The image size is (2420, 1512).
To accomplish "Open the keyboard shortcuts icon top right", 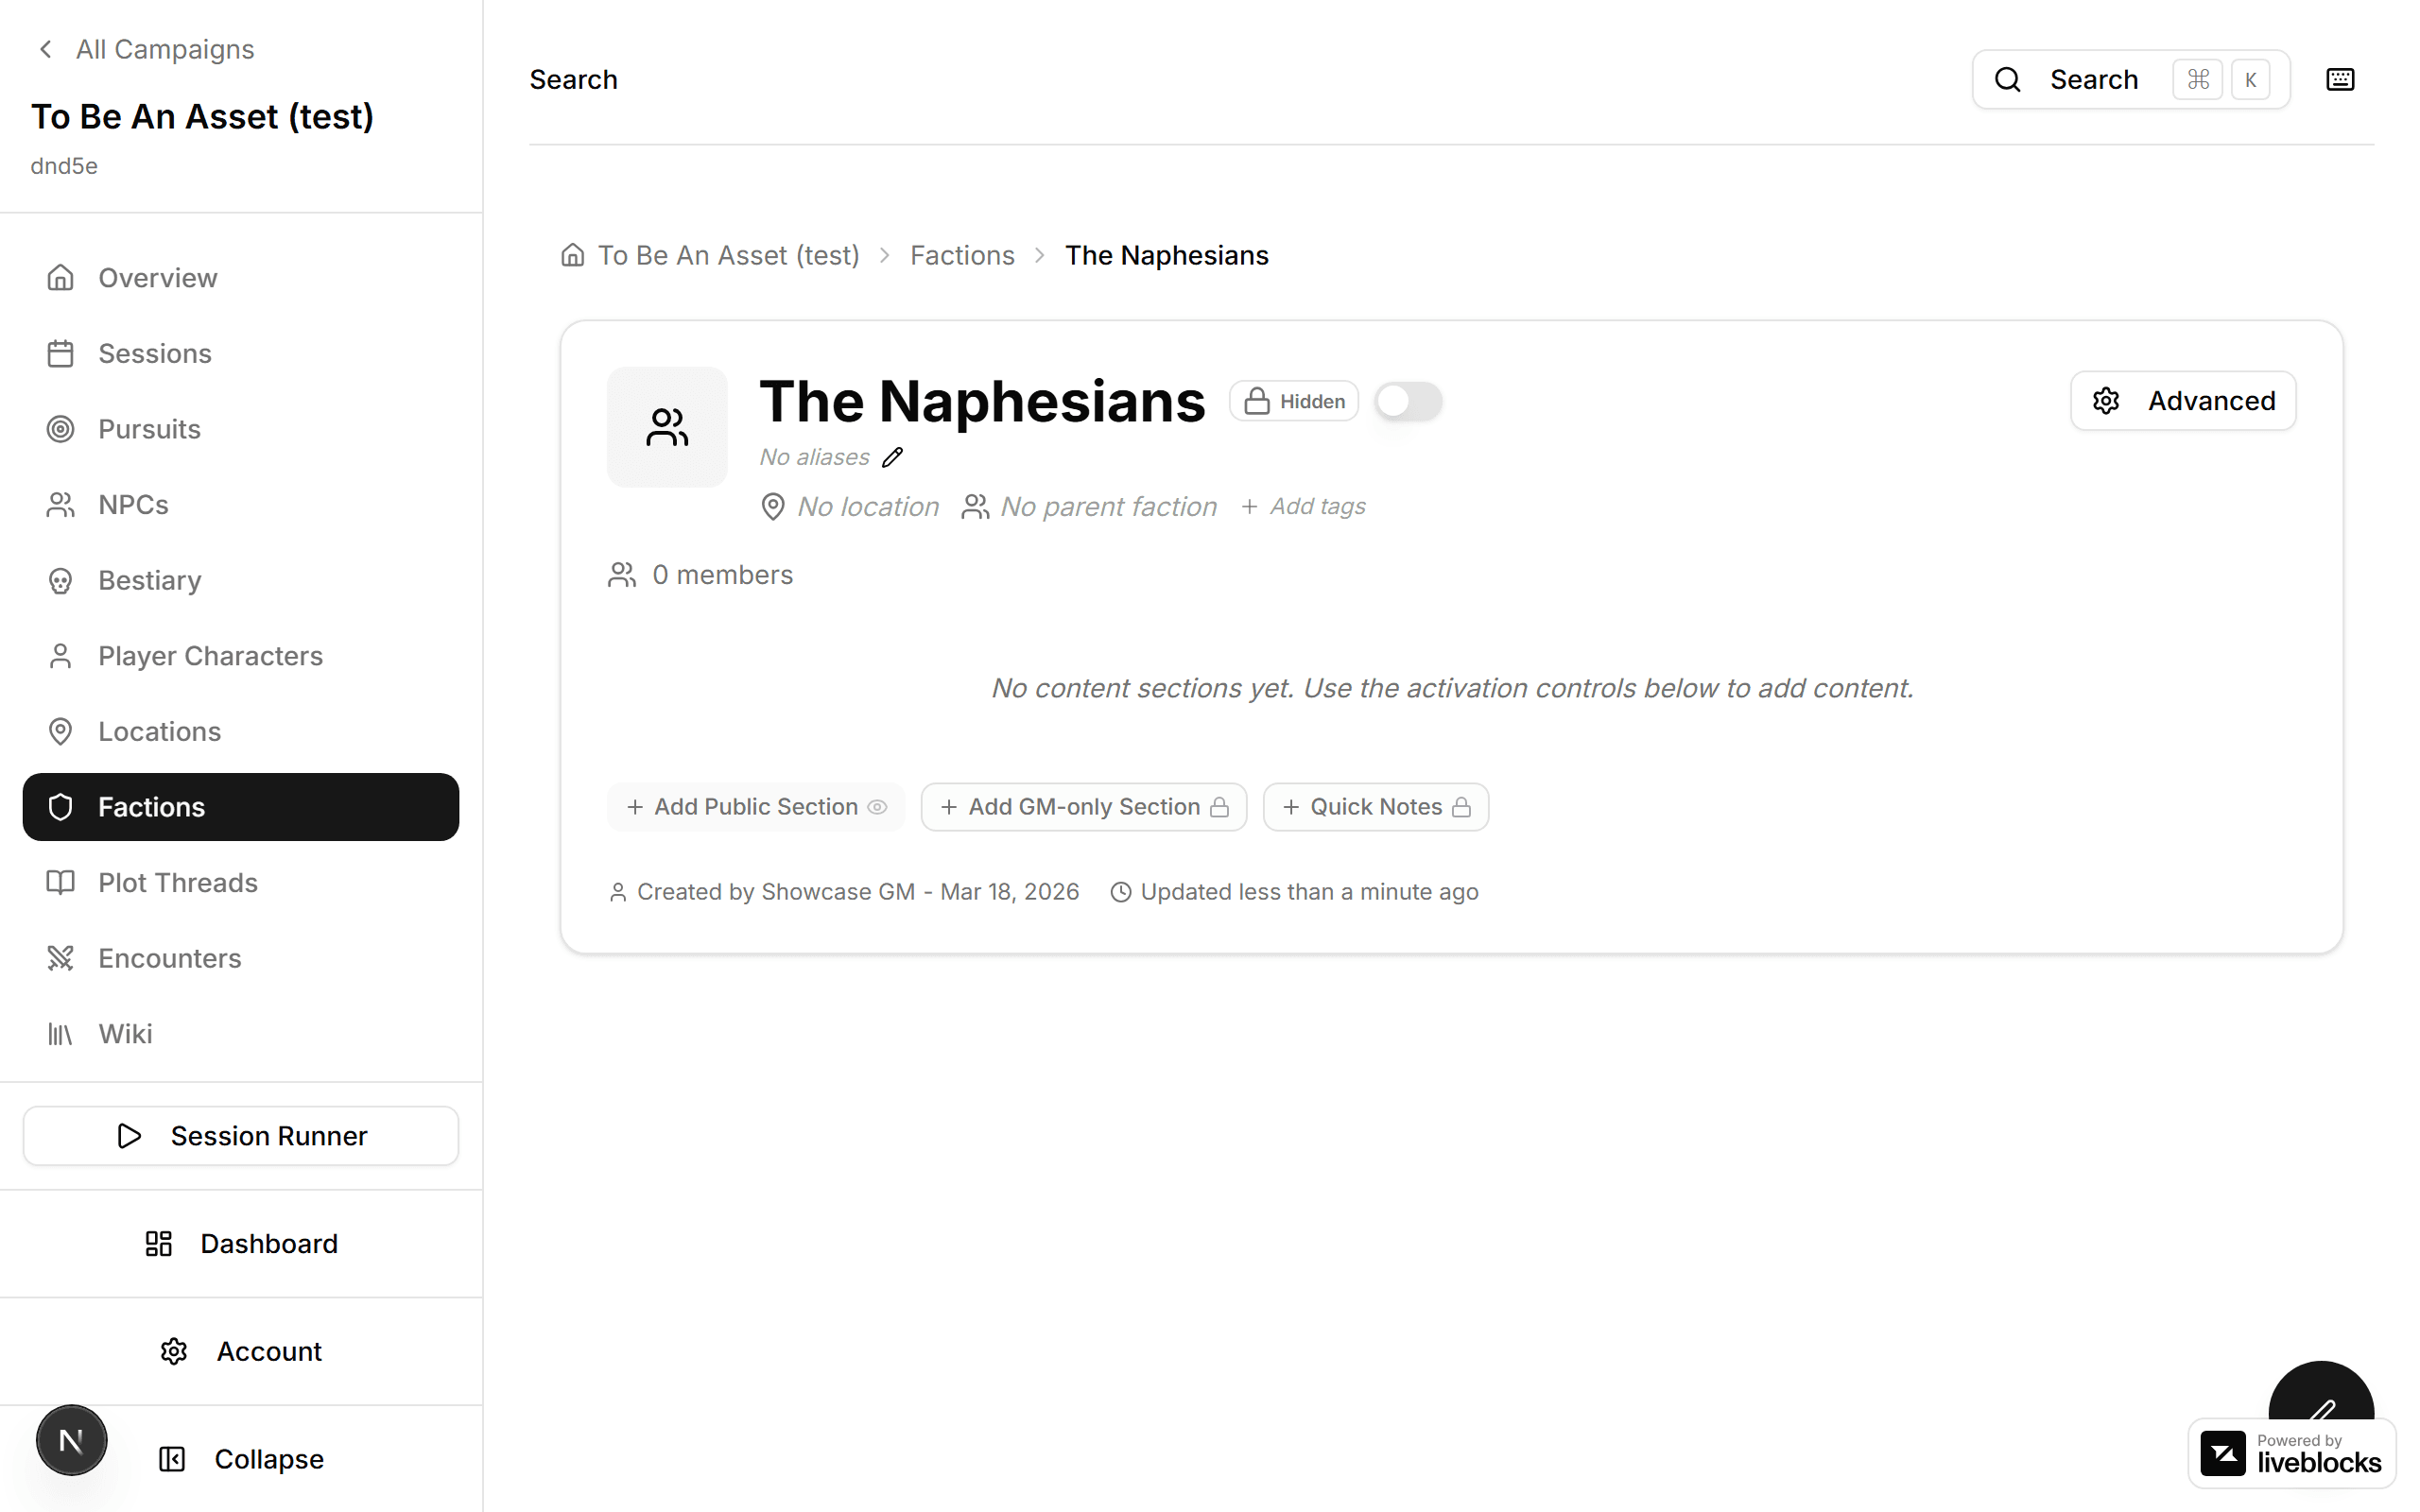I will (x=2340, y=79).
